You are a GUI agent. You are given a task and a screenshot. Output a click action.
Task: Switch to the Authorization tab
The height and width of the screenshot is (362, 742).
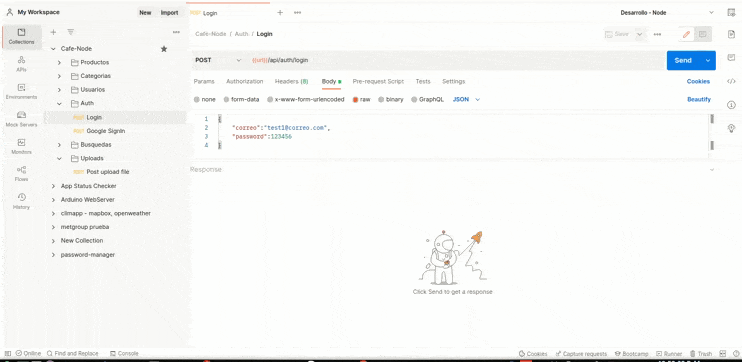click(245, 81)
